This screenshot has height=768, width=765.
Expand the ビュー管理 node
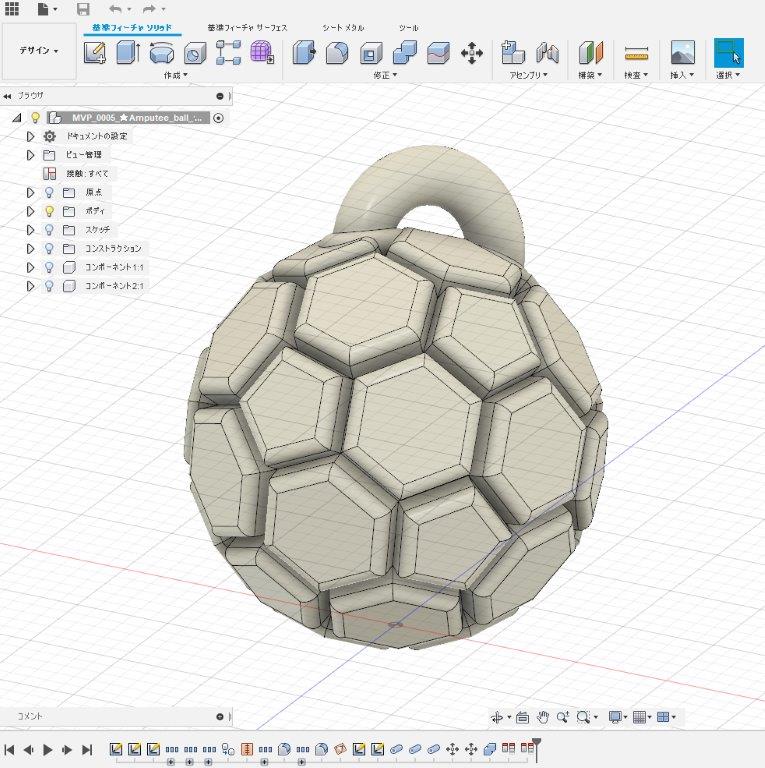point(30,155)
